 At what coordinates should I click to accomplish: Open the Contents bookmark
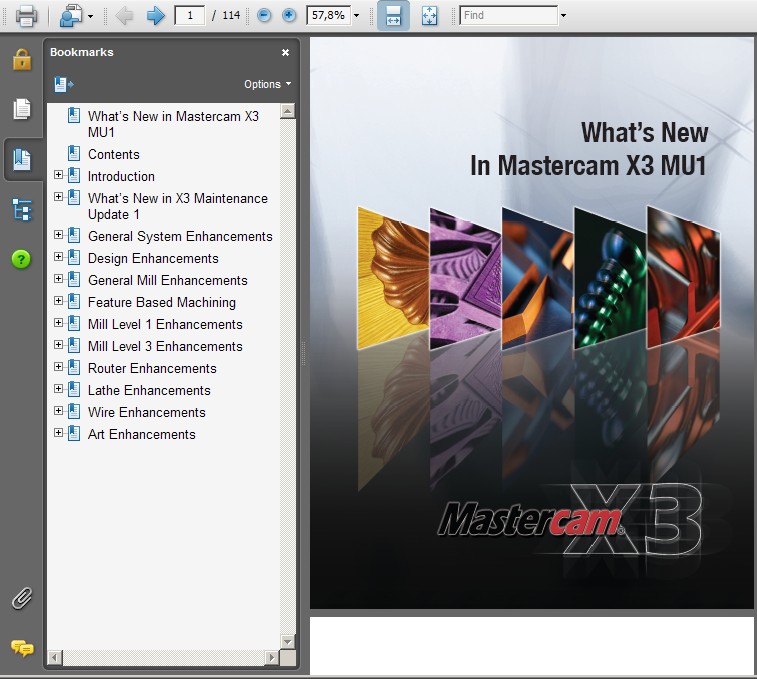[x=113, y=155]
